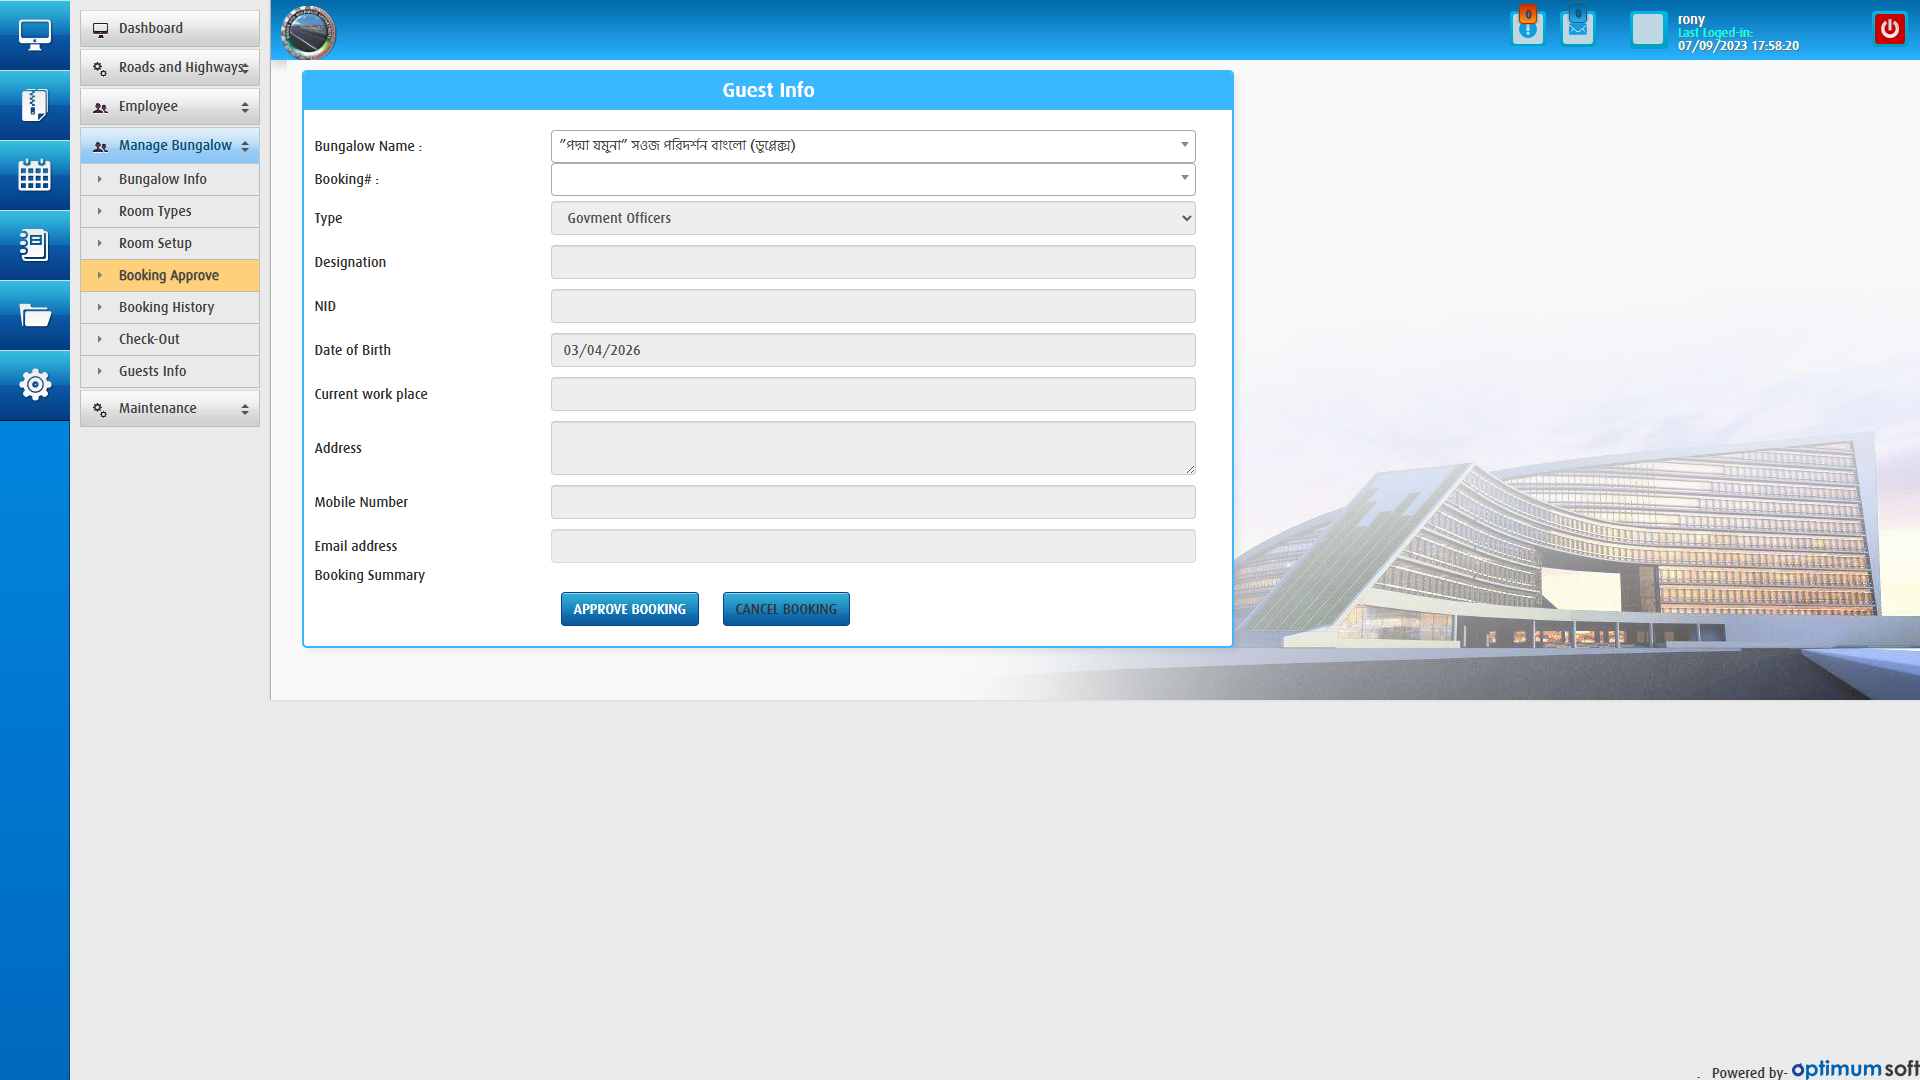
Task: Click the Mobile Number input field
Action: (x=872, y=502)
